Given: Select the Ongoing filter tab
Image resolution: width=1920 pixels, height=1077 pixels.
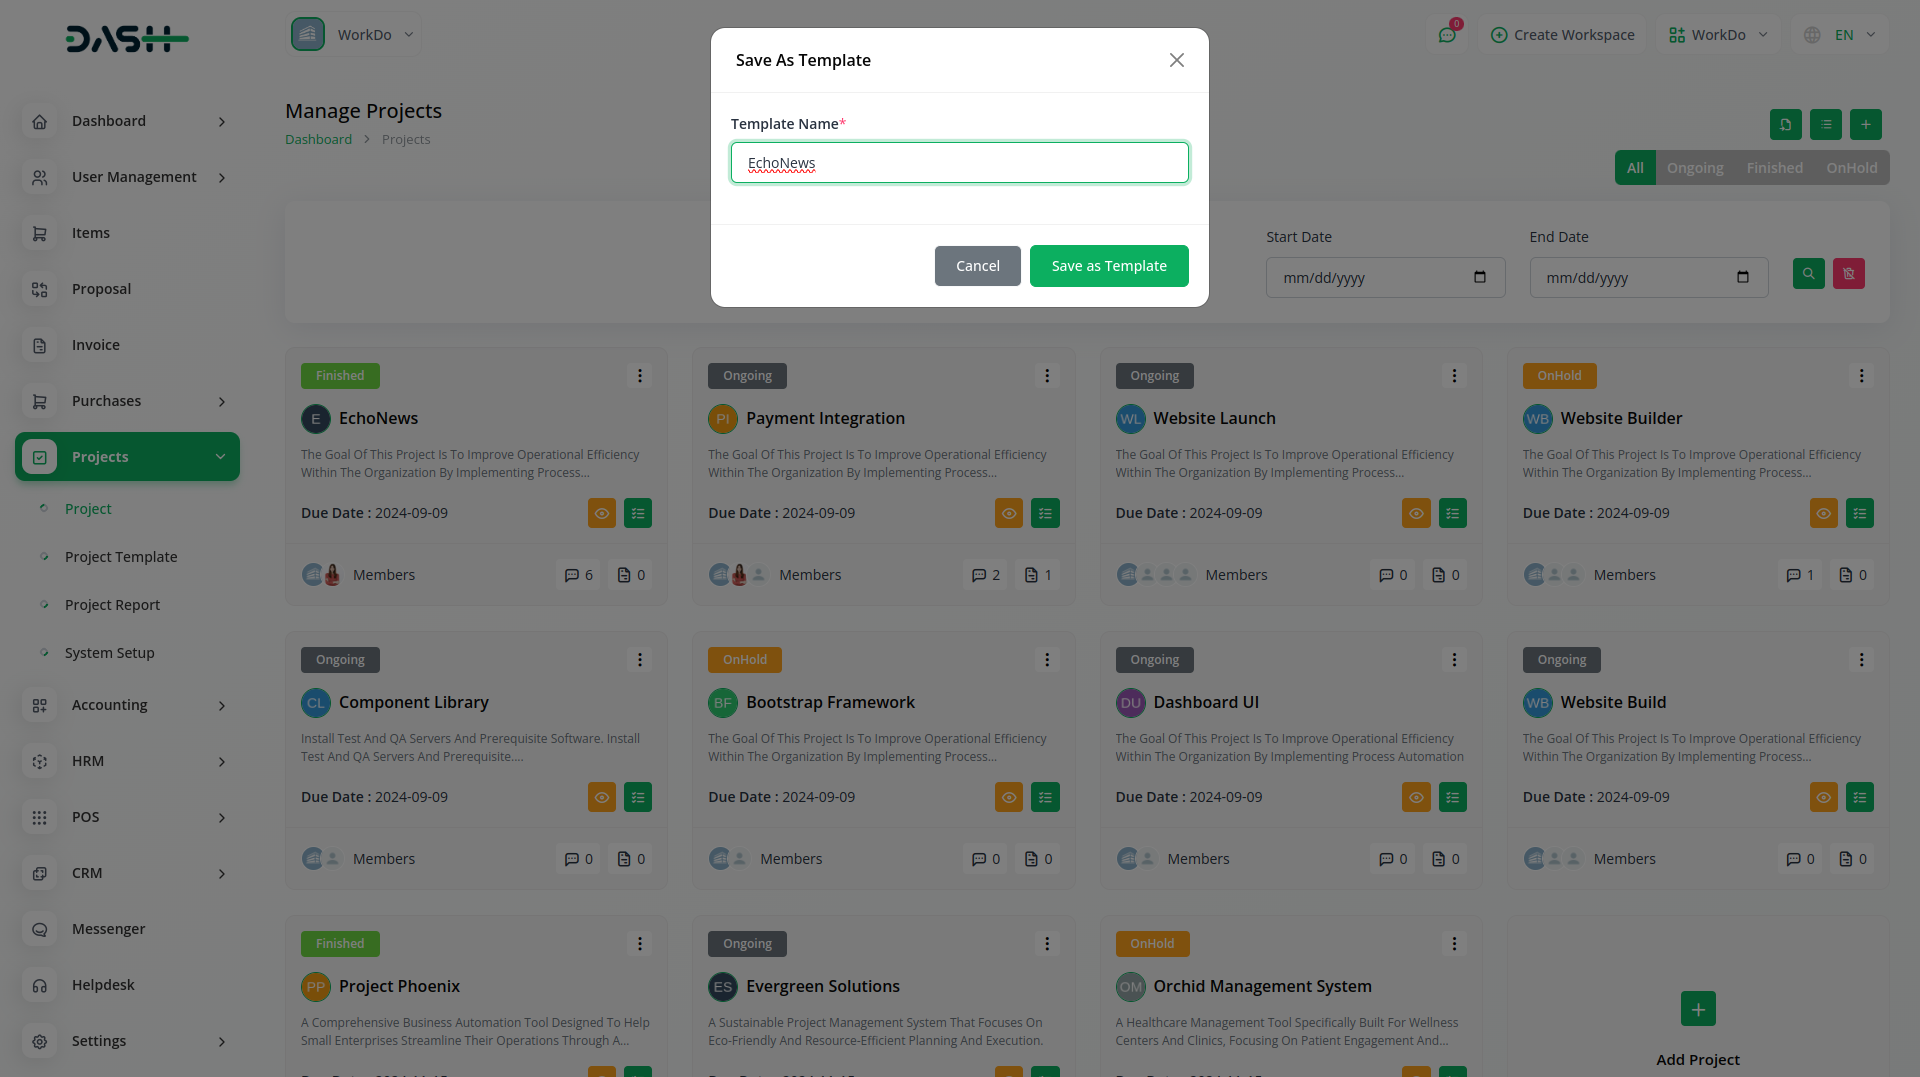Looking at the screenshot, I should [1695, 168].
